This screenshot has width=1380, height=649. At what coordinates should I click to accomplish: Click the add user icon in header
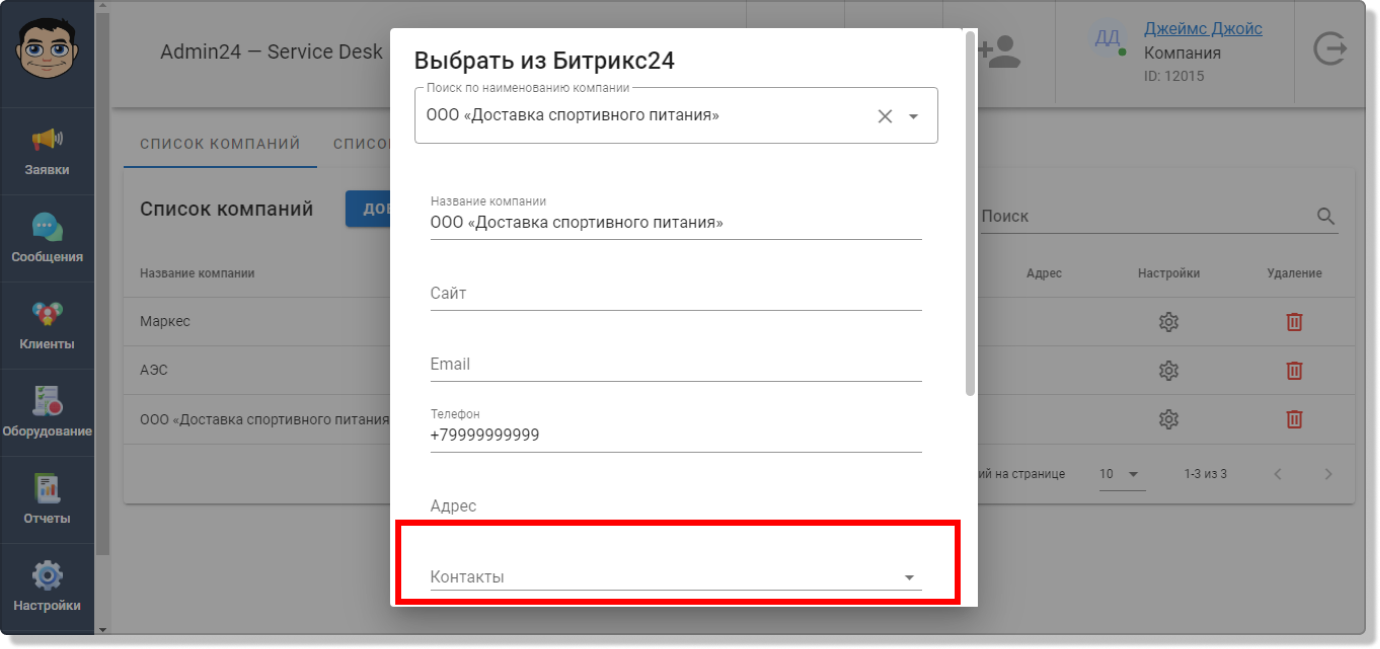[998, 52]
